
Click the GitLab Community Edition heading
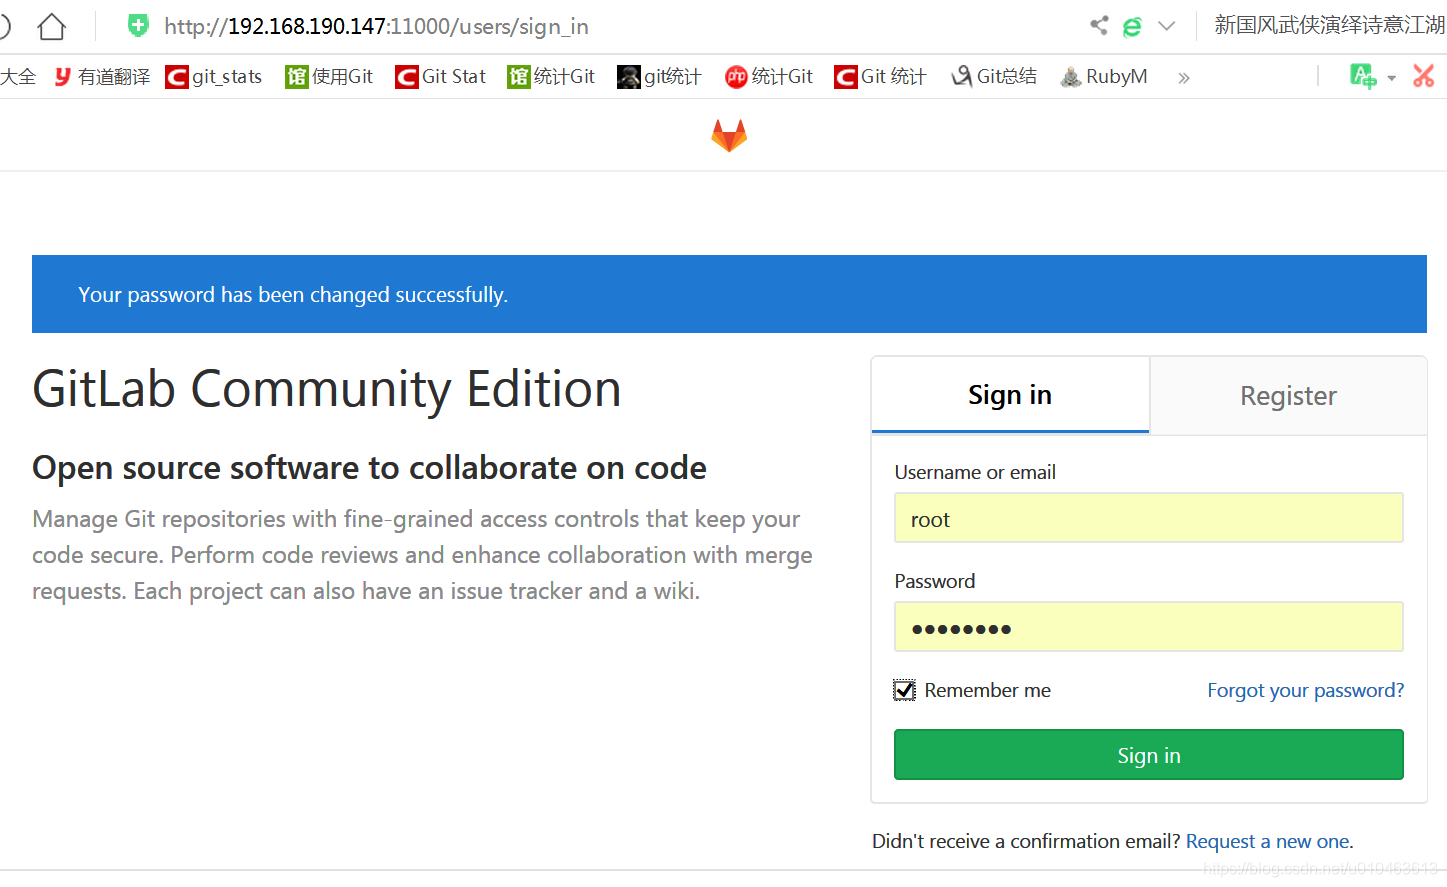click(x=327, y=389)
